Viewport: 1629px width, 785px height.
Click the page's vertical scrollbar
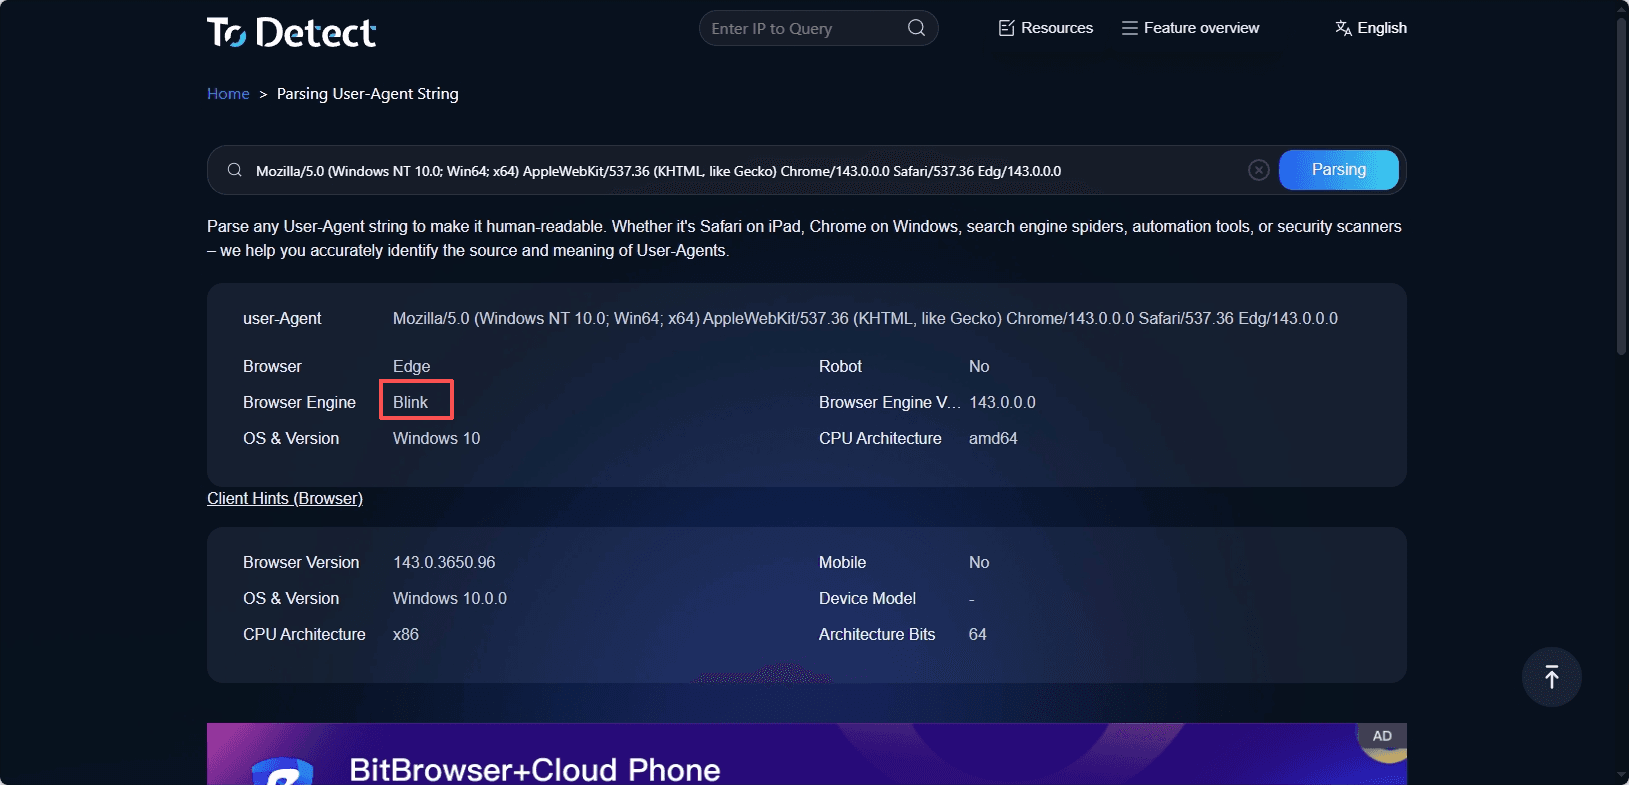(x=1621, y=200)
